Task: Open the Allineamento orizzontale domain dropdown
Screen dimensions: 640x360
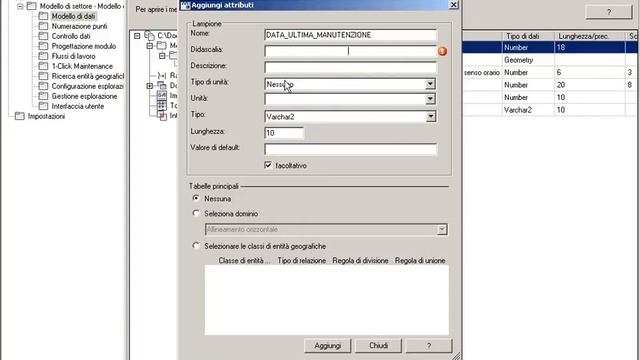Action: (442, 229)
